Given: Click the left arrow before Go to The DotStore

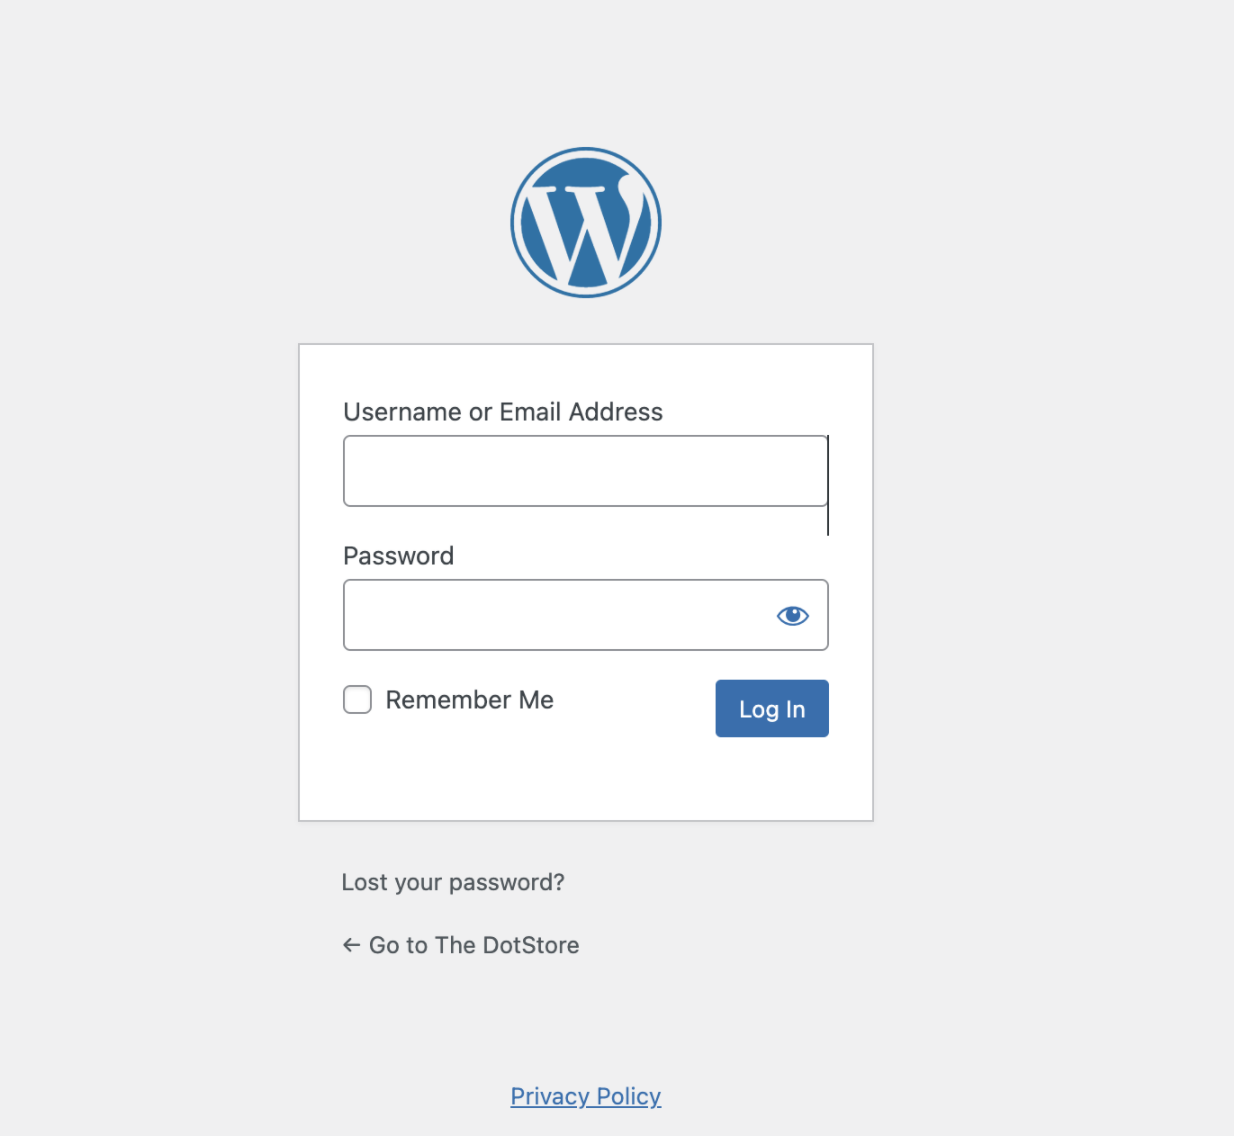Looking at the screenshot, I should (x=351, y=945).
